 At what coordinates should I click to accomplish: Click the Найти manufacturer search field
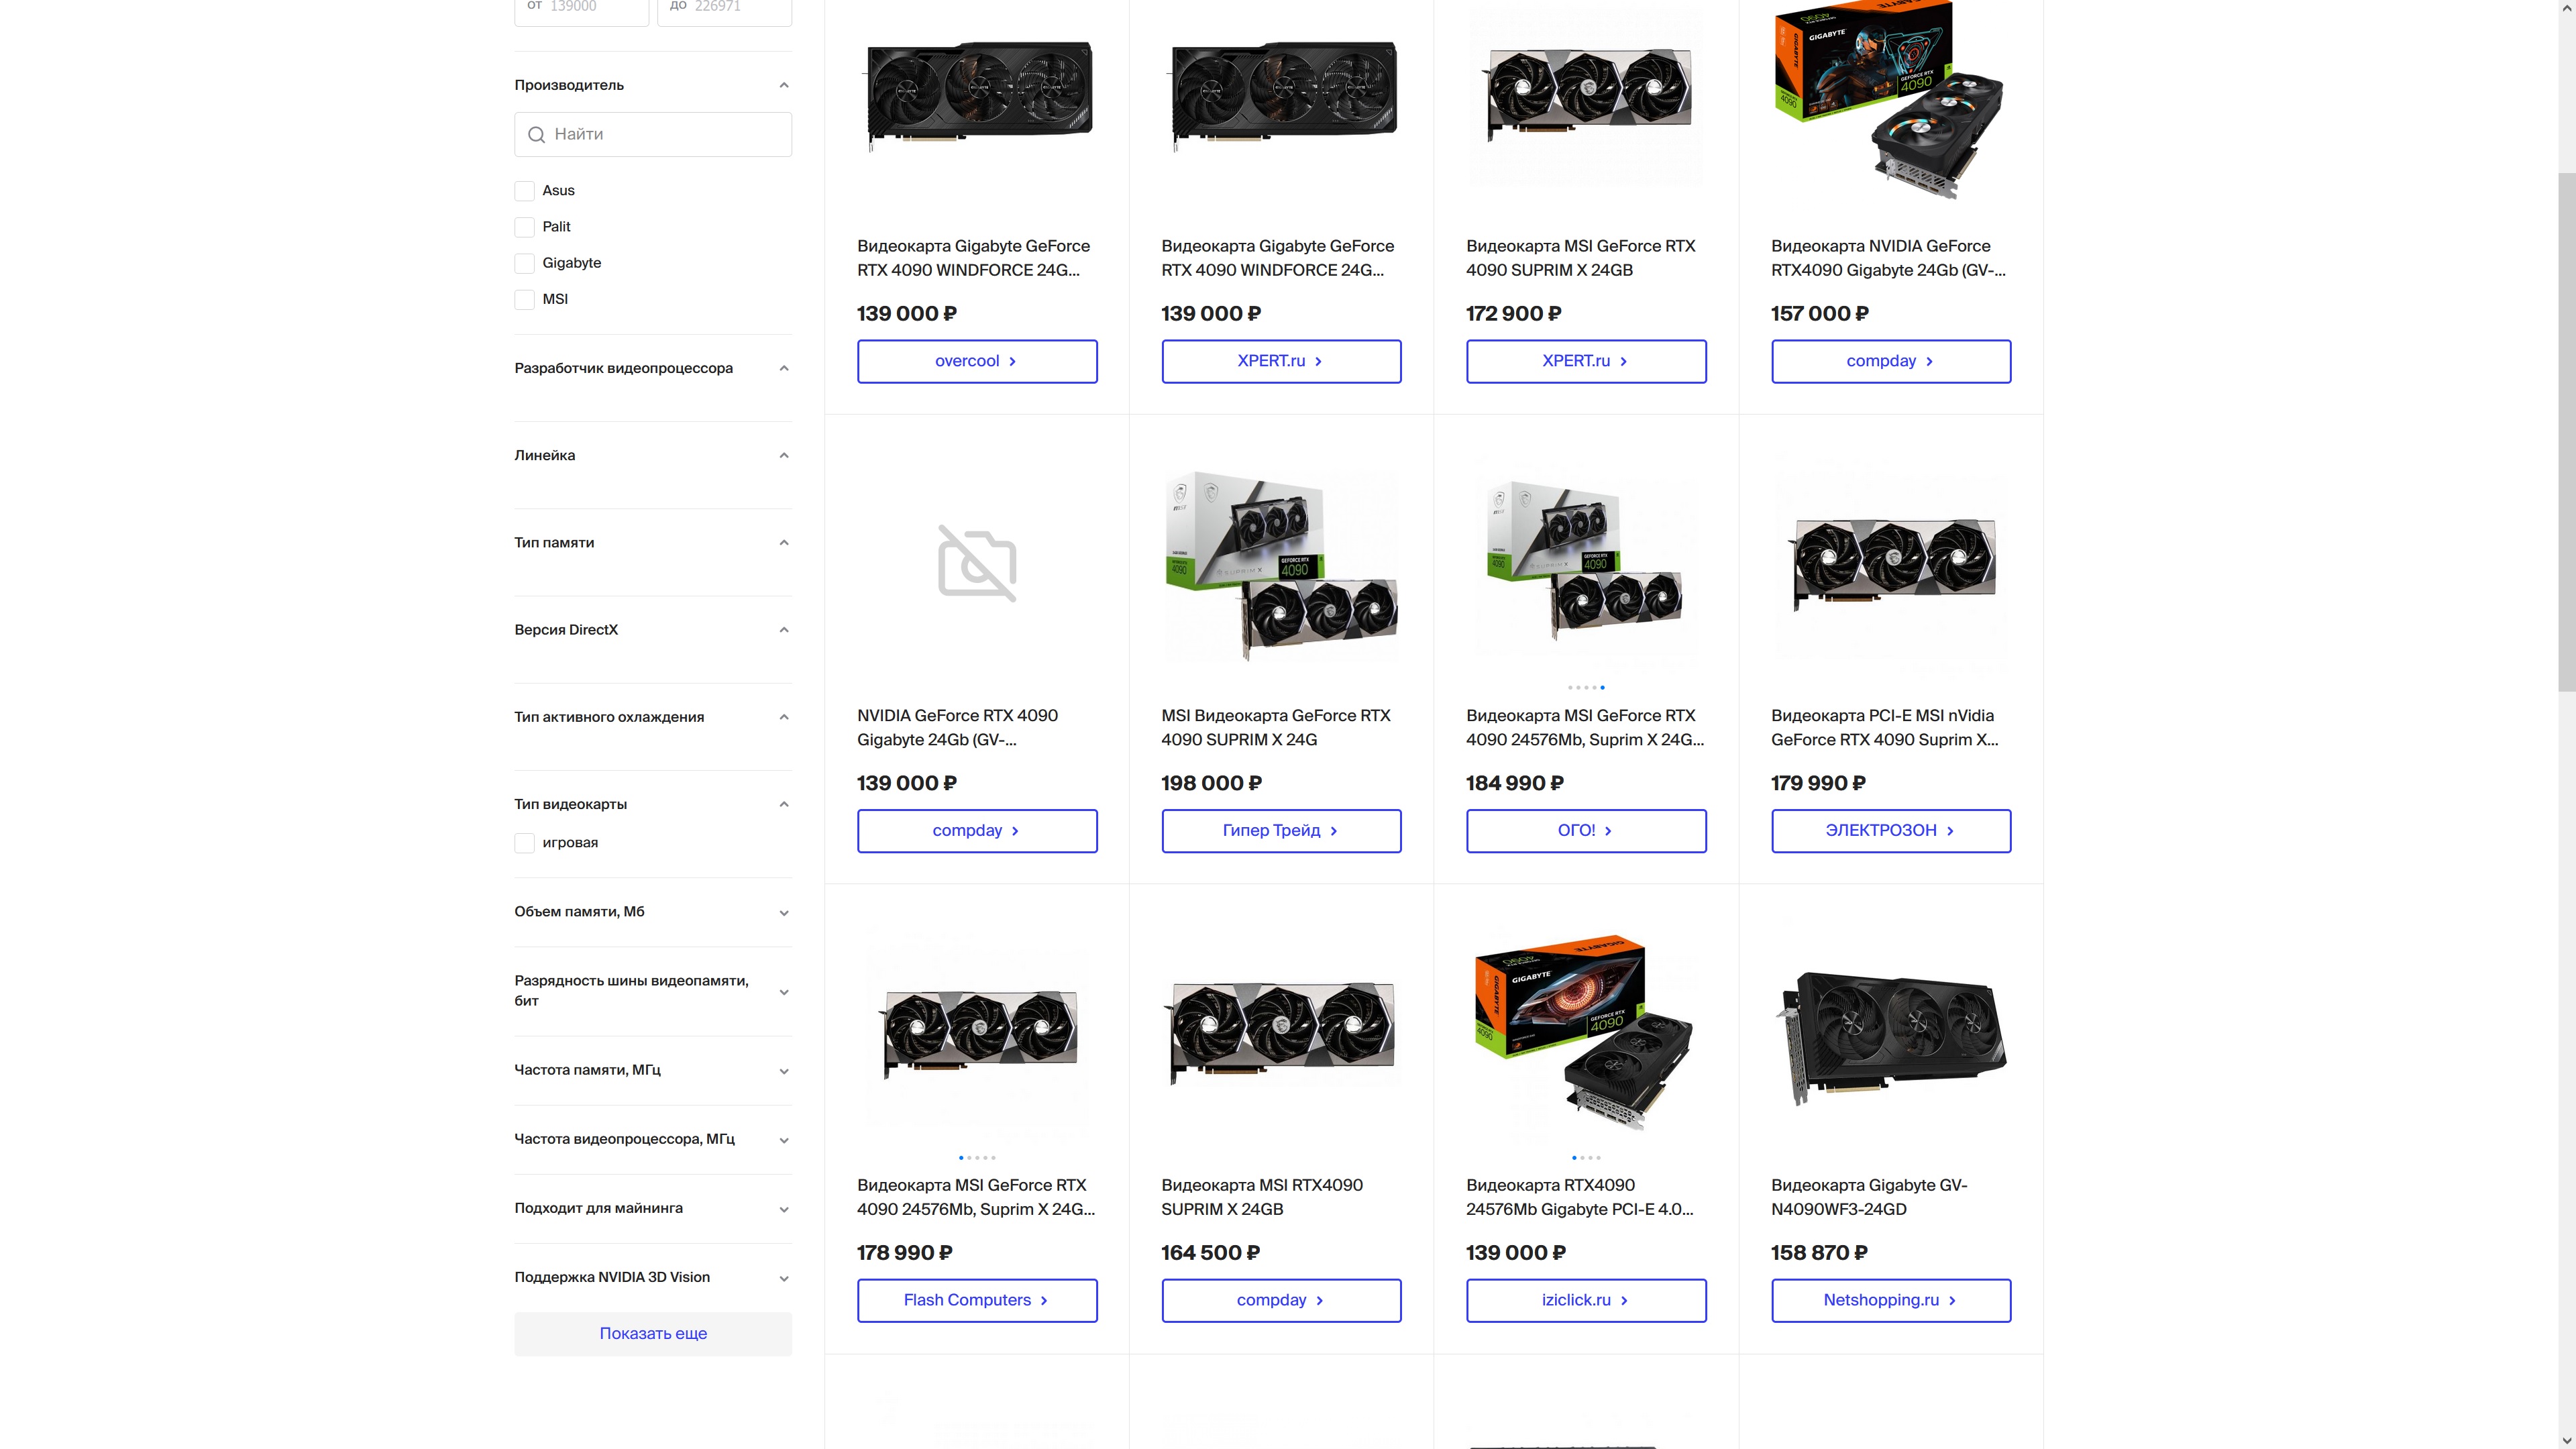(x=653, y=134)
